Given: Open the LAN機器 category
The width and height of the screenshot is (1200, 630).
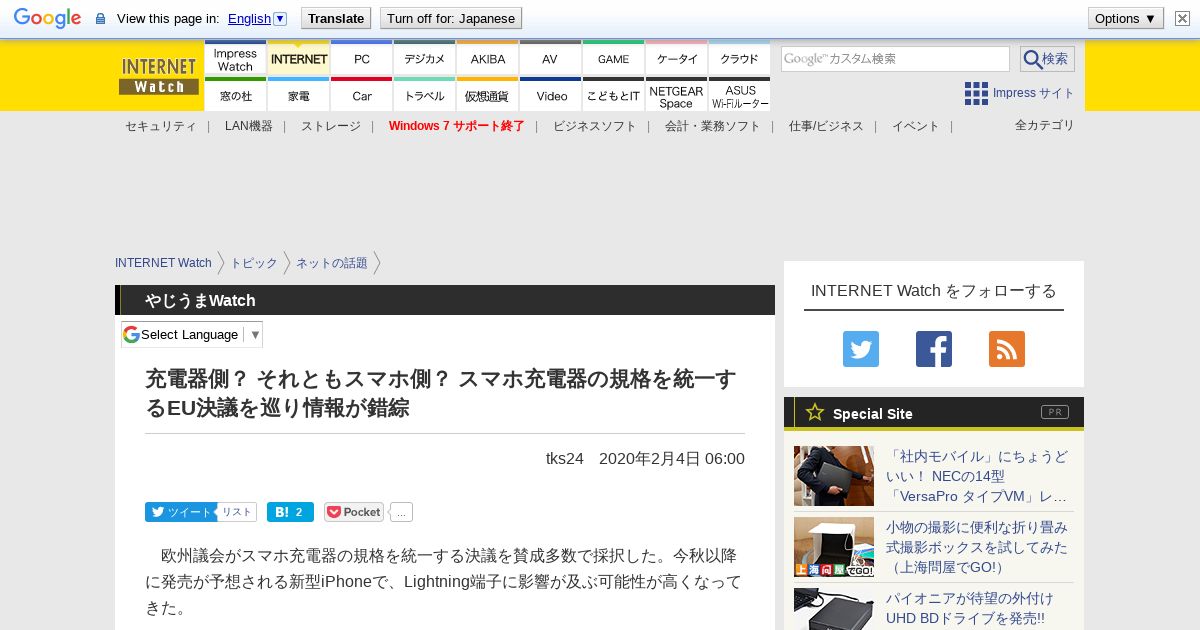Looking at the screenshot, I should pos(248,126).
